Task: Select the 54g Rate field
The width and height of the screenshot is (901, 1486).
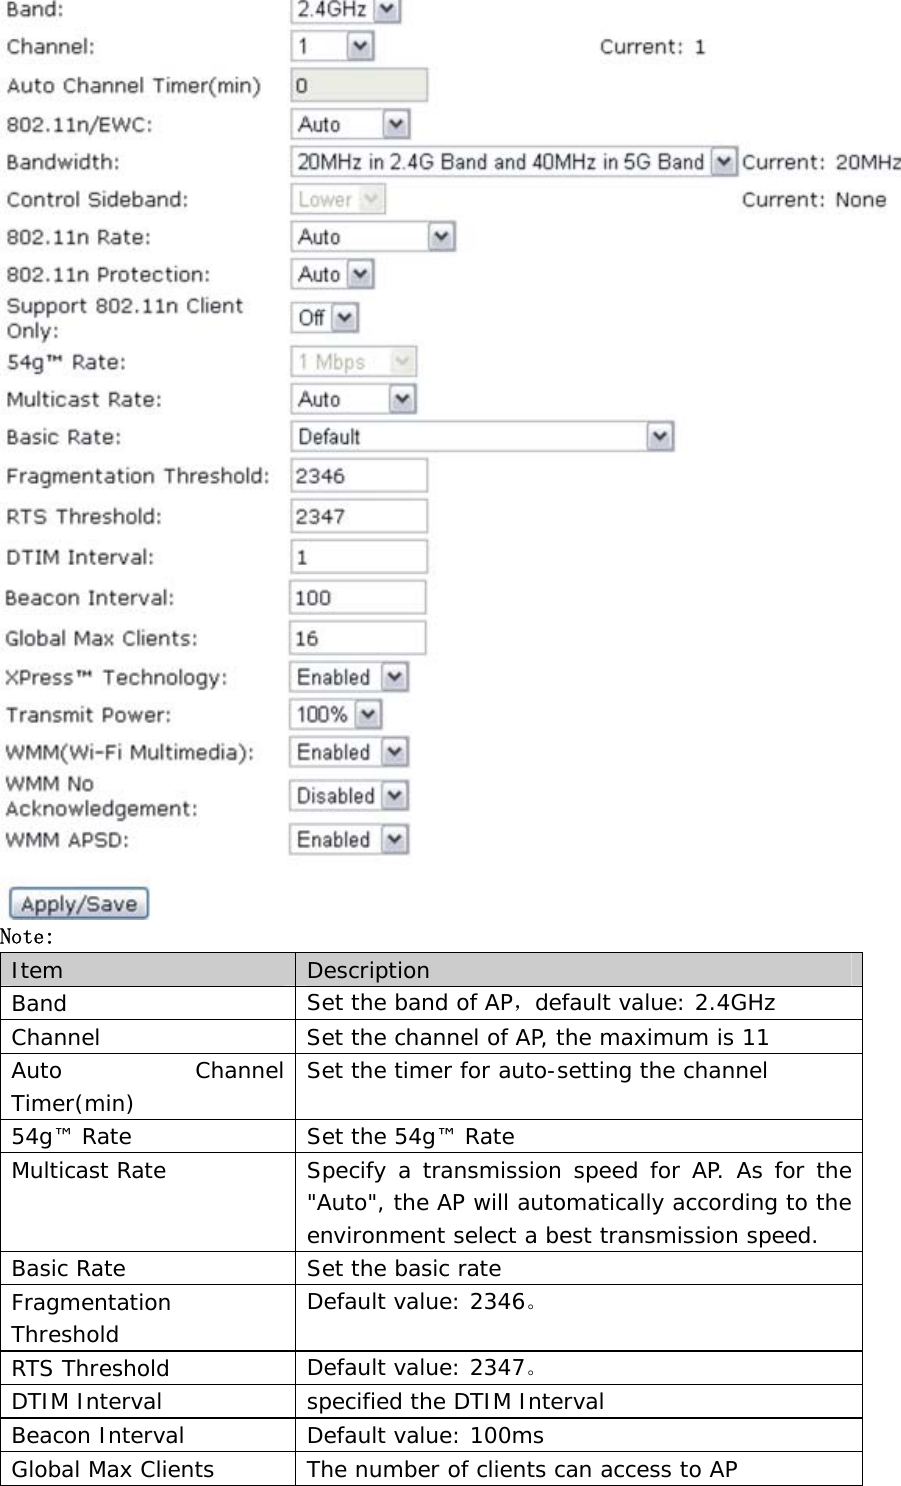Action: click(352, 361)
